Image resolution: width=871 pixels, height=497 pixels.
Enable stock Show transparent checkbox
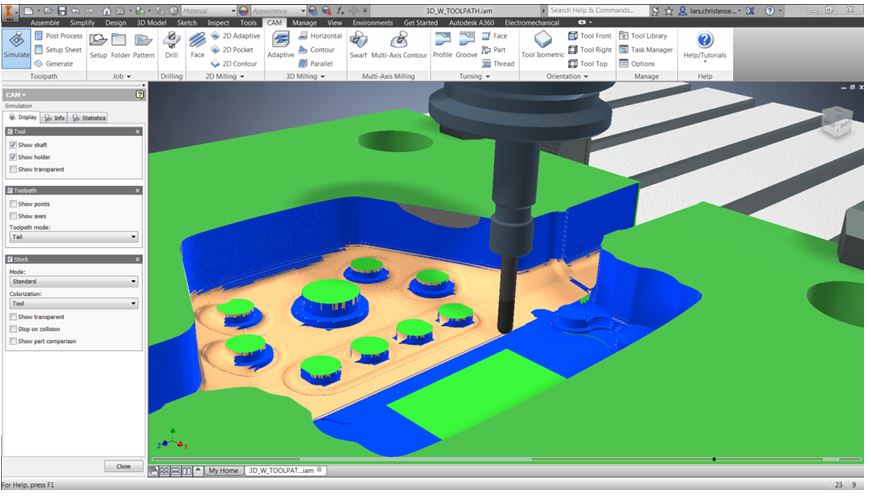point(13,317)
